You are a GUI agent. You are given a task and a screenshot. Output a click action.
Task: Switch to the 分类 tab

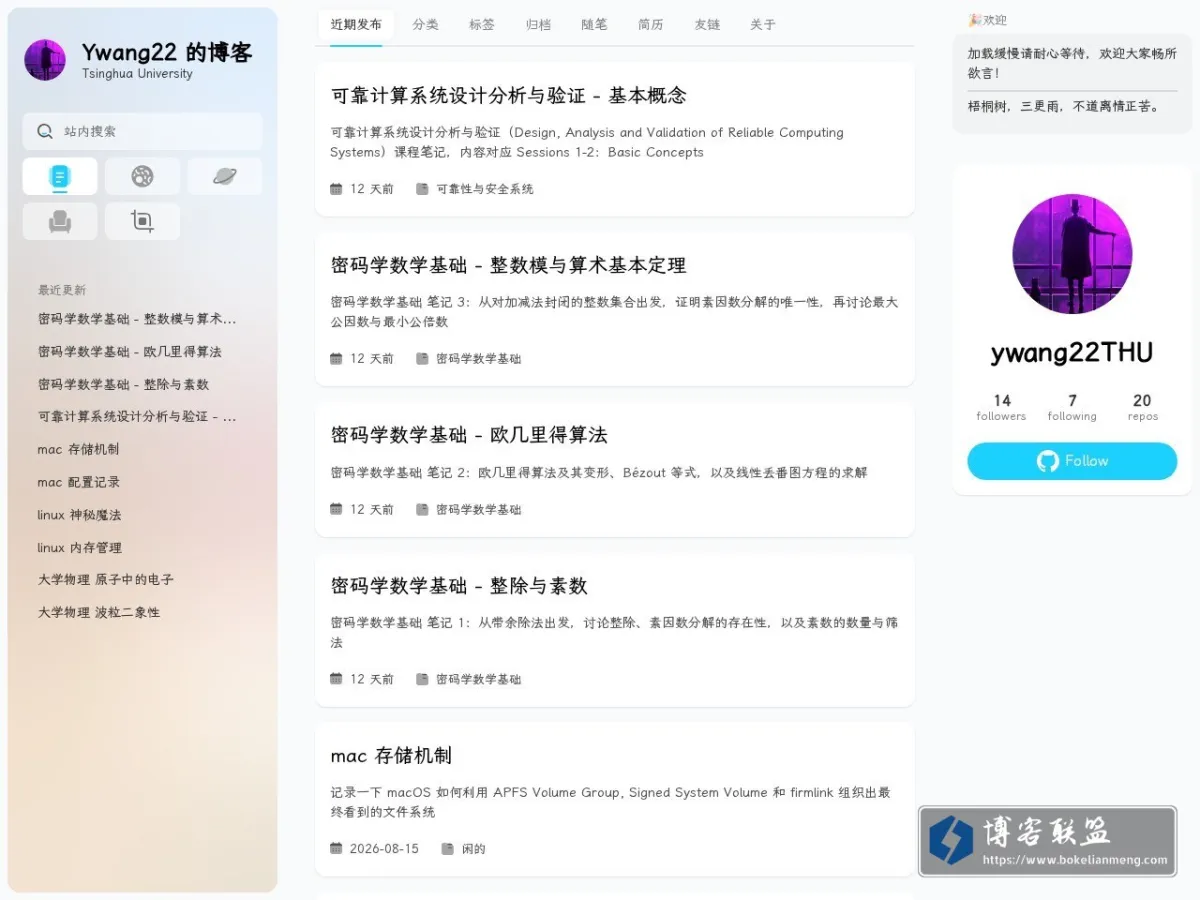[x=426, y=25]
